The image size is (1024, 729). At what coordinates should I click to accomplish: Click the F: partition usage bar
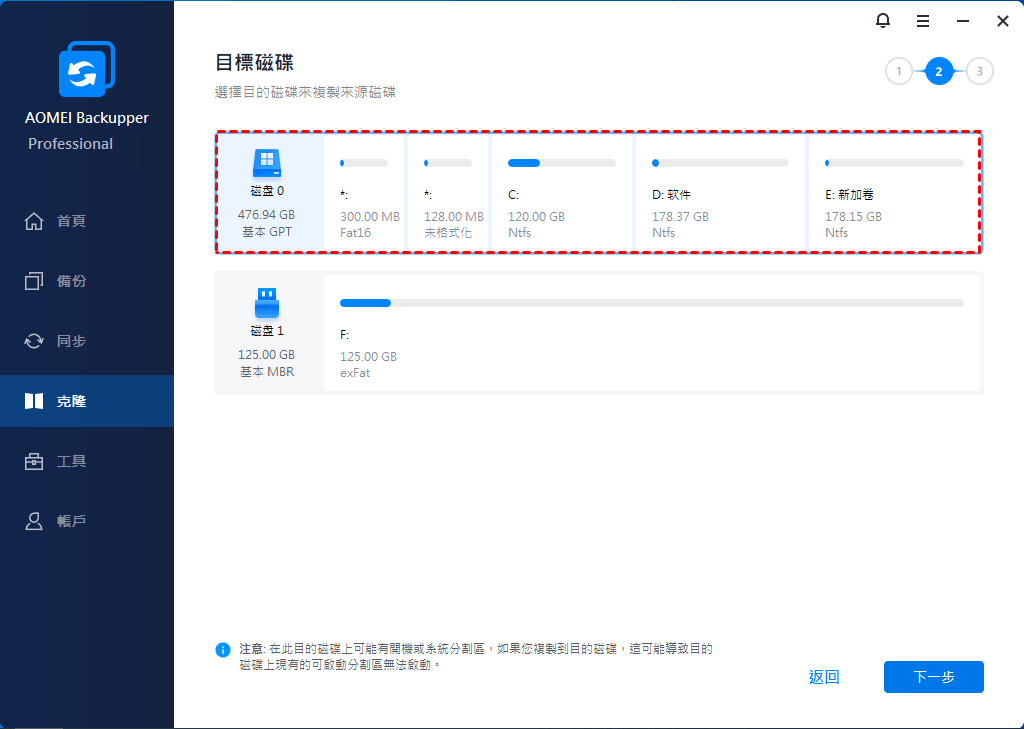(x=652, y=303)
